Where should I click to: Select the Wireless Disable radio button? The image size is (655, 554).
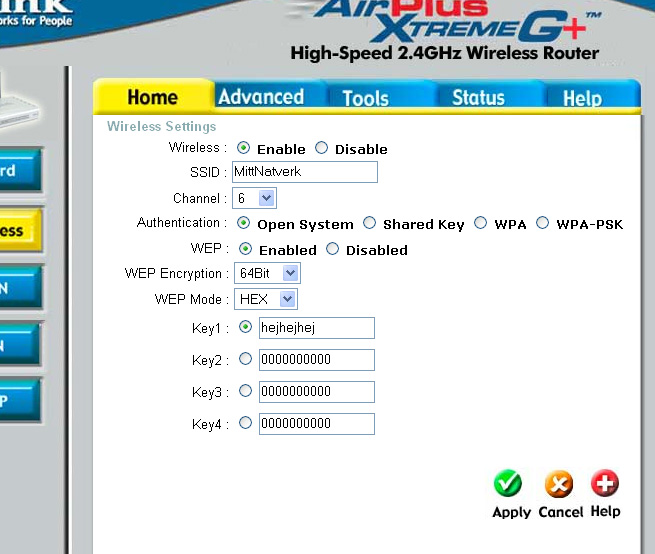pyautogui.click(x=321, y=148)
